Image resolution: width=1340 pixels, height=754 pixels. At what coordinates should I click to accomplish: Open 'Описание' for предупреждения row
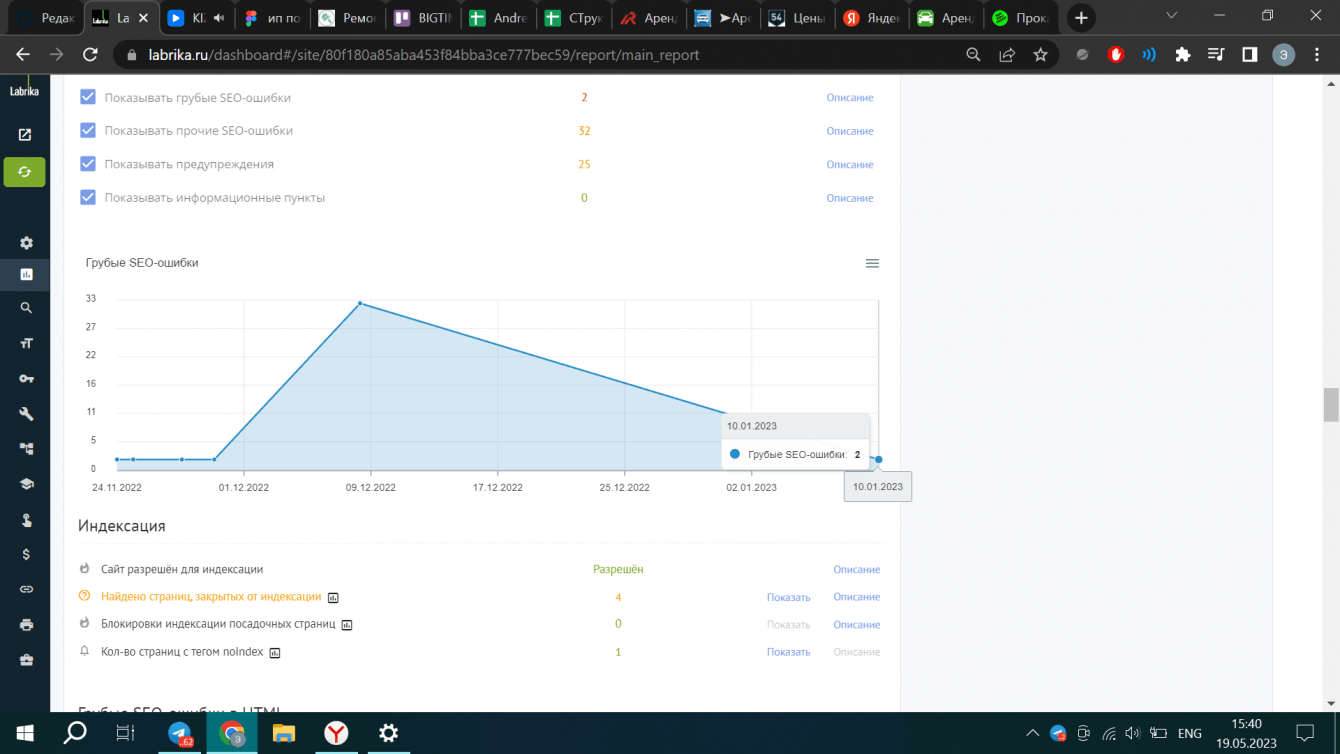(850, 164)
